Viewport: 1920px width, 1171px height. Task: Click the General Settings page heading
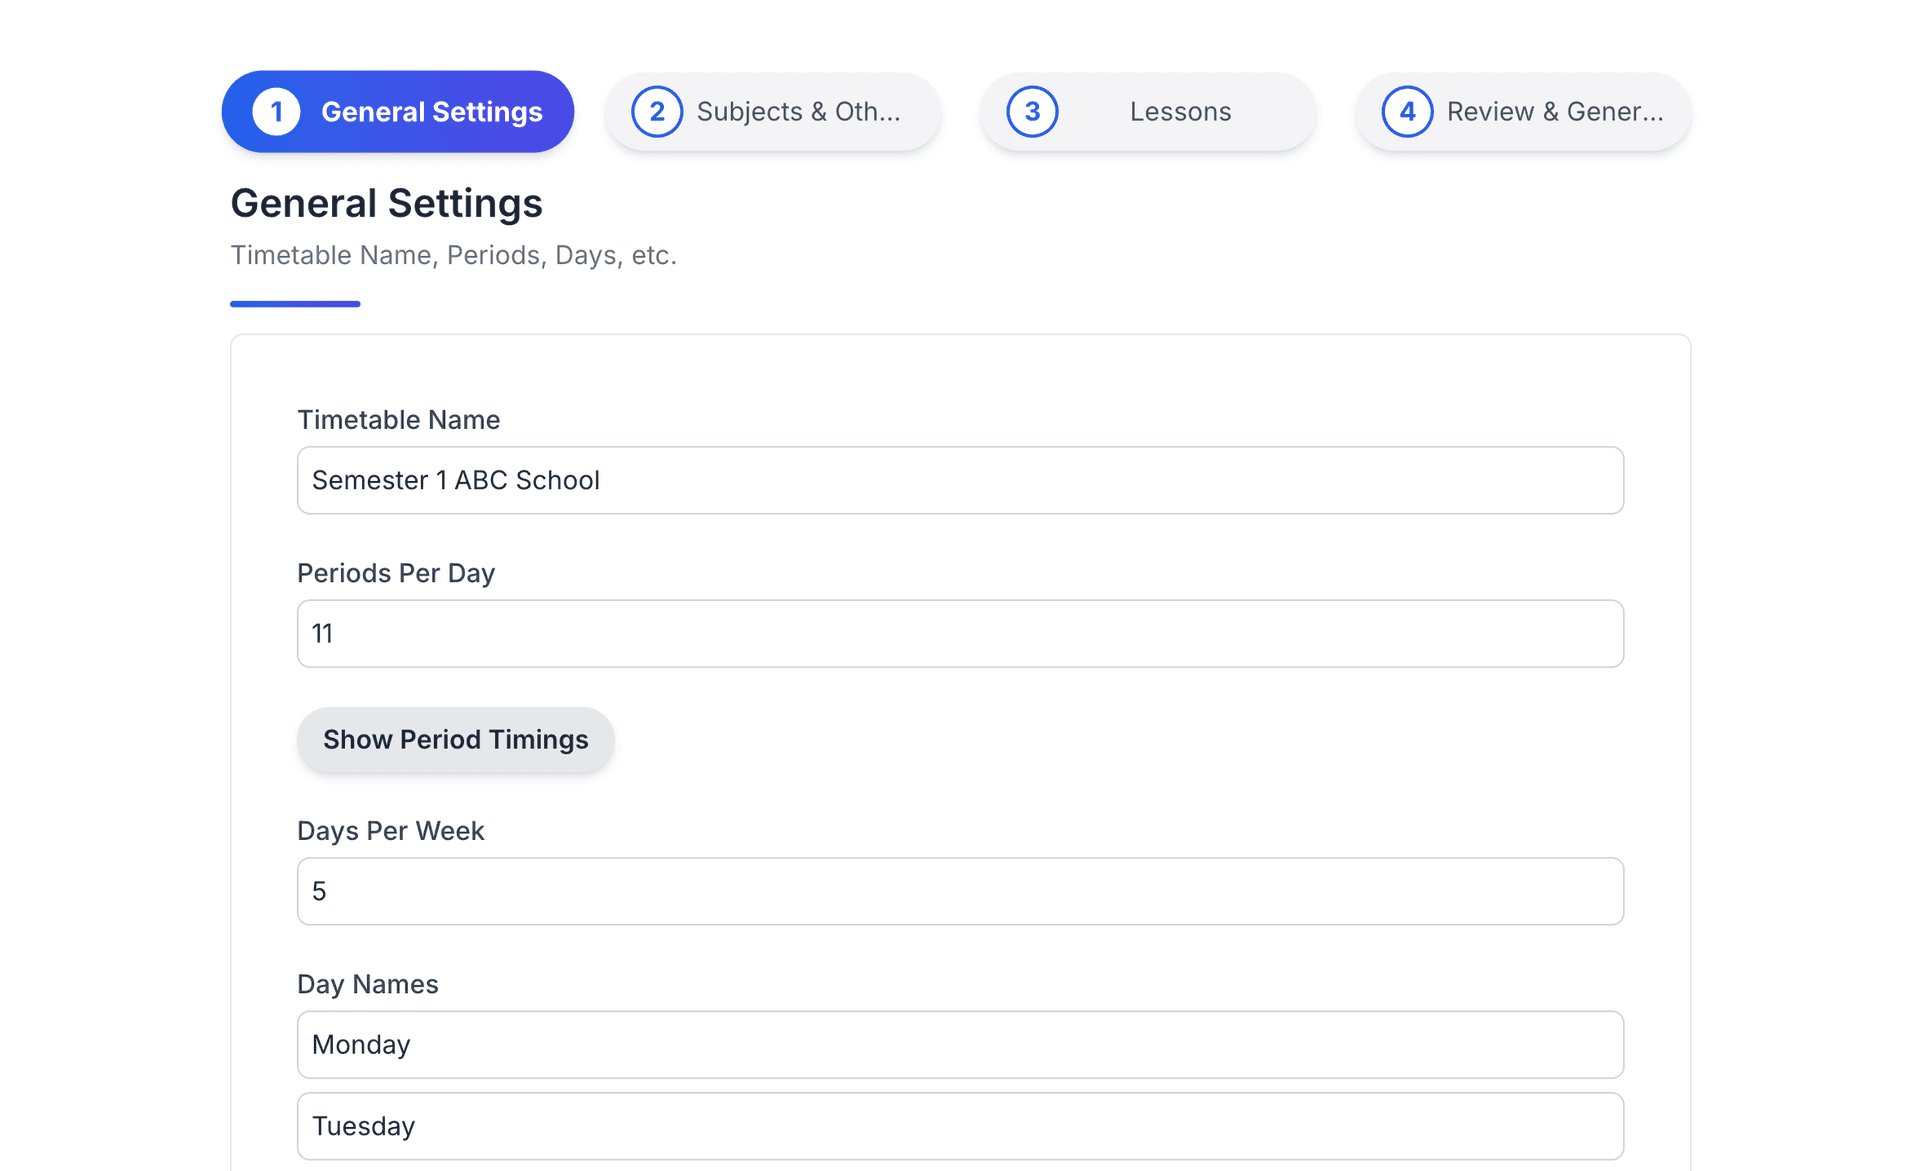(x=386, y=203)
